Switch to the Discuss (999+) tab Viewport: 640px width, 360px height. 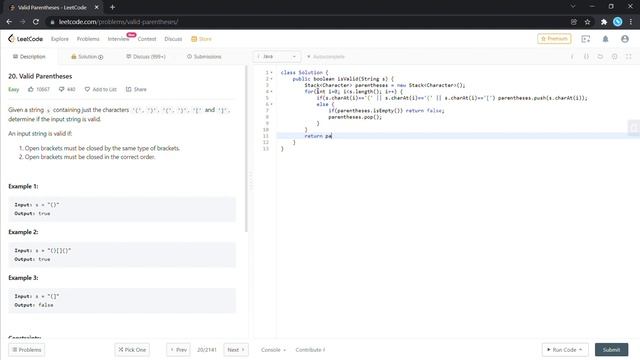[x=146, y=57]
